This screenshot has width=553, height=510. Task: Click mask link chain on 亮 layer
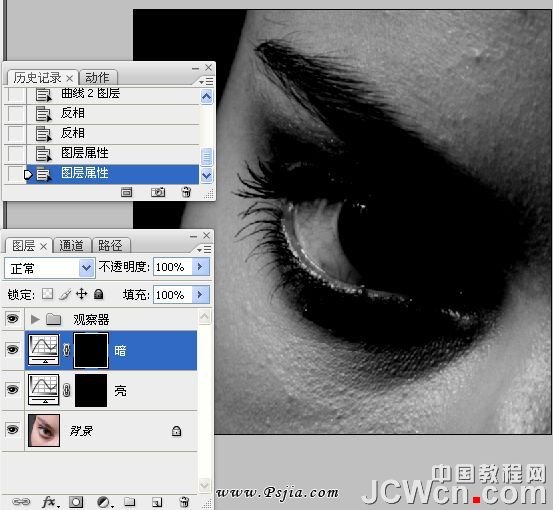[x=66, y=390]
